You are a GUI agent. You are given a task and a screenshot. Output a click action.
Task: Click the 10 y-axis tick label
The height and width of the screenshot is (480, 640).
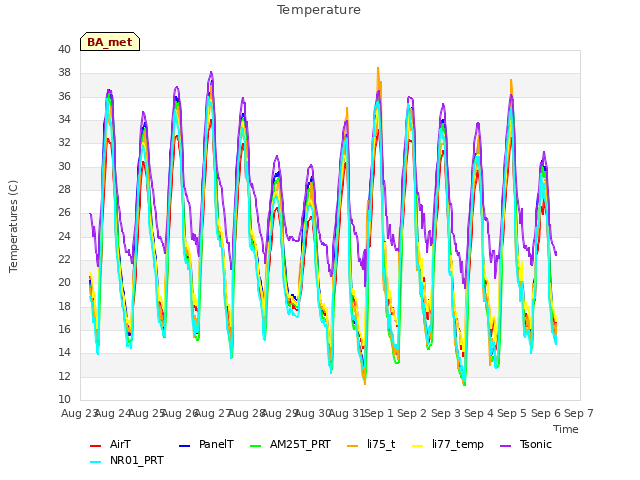tap(64, 399)
